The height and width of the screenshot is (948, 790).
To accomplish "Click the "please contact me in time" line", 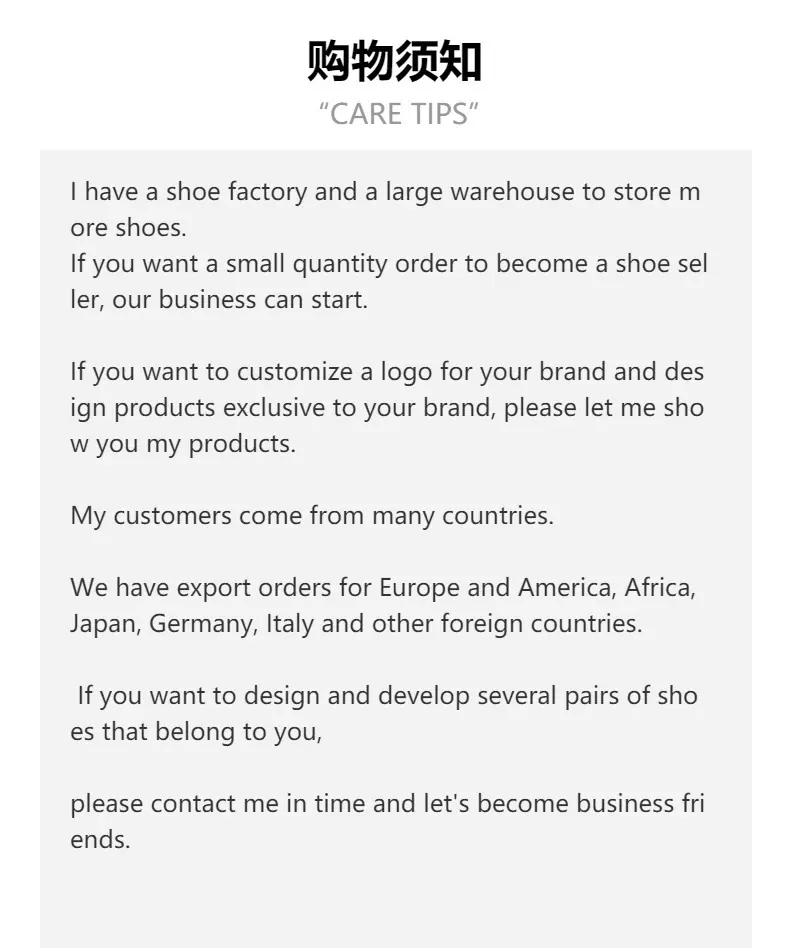I will tap(387, 804).
